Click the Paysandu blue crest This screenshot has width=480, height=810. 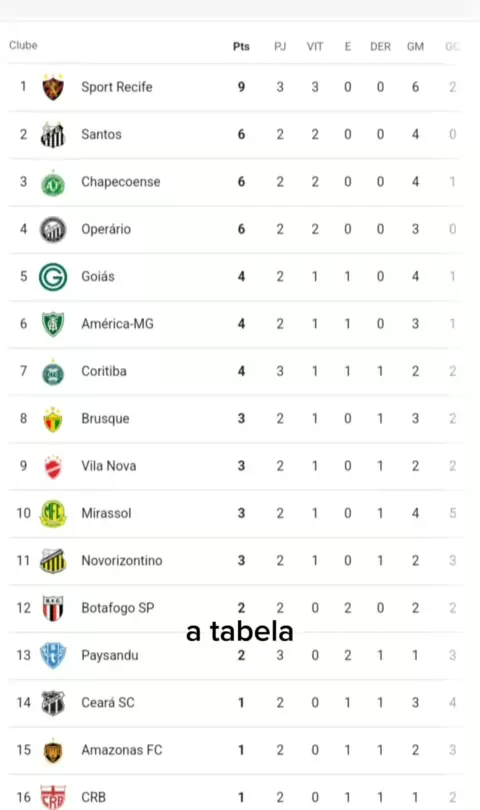[53, 656]
